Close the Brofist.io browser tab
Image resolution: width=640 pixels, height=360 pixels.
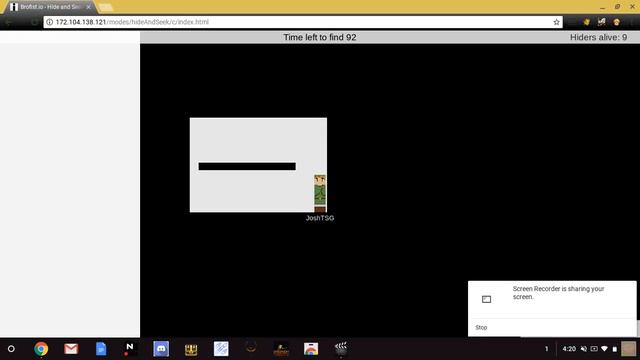[x=89, y=7]
